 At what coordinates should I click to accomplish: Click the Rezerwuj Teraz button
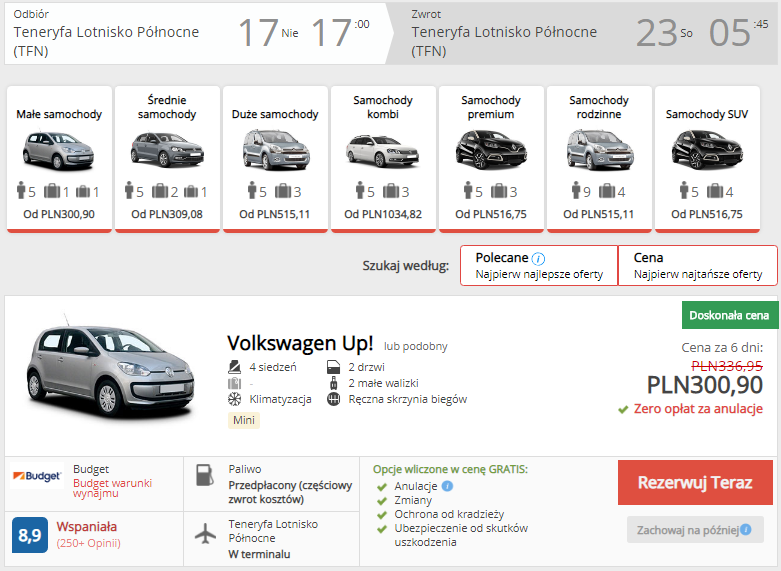coord(695,482)
